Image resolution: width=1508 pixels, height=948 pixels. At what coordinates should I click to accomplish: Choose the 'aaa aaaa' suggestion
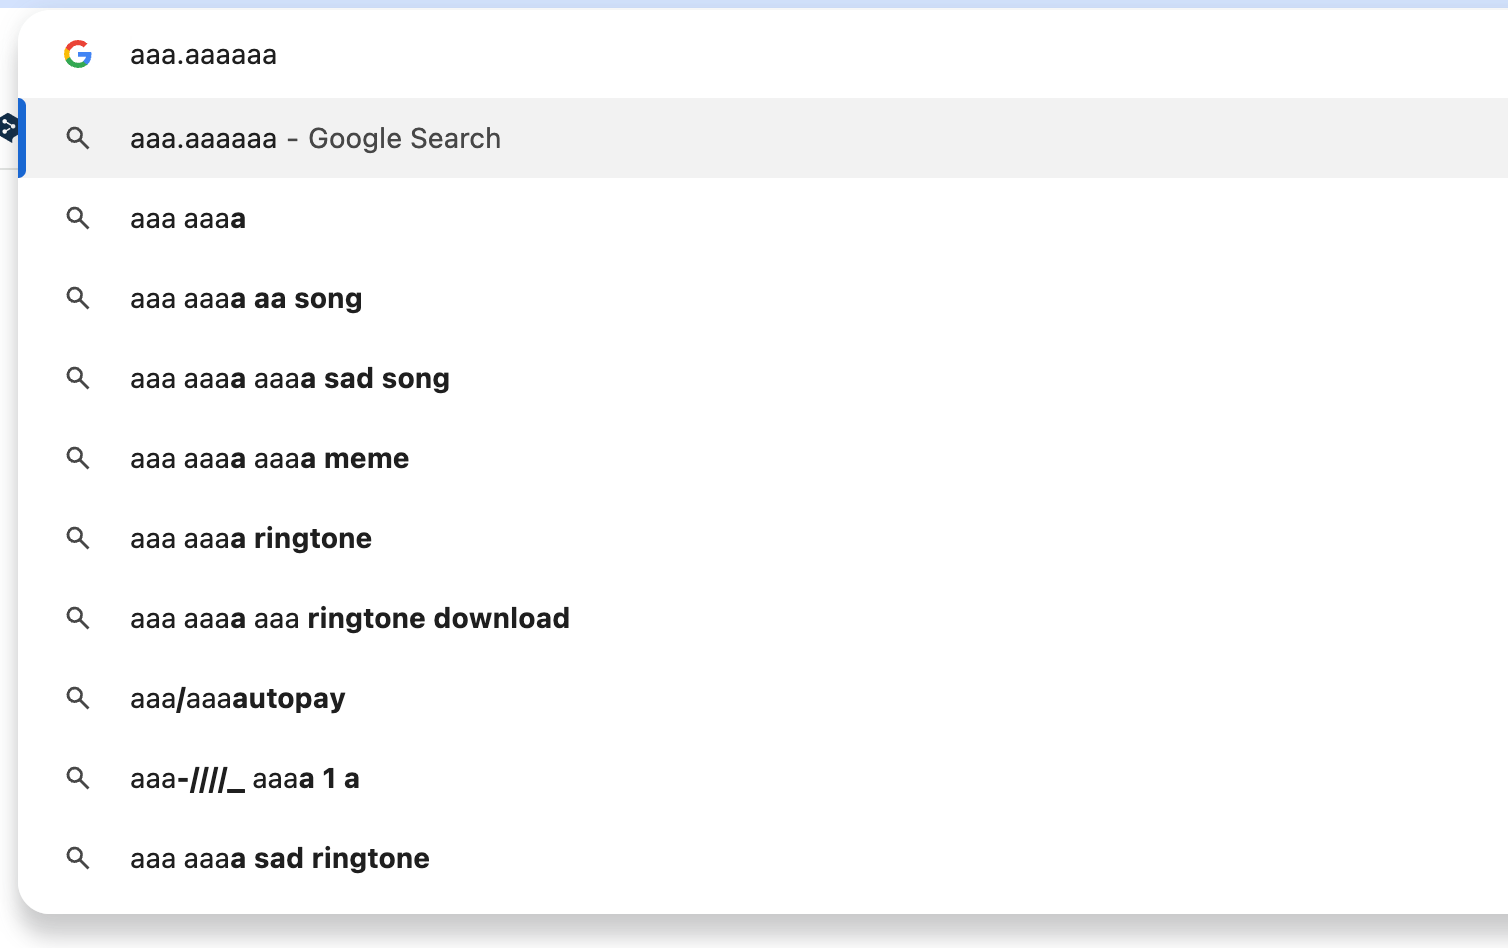coord(188,218)
